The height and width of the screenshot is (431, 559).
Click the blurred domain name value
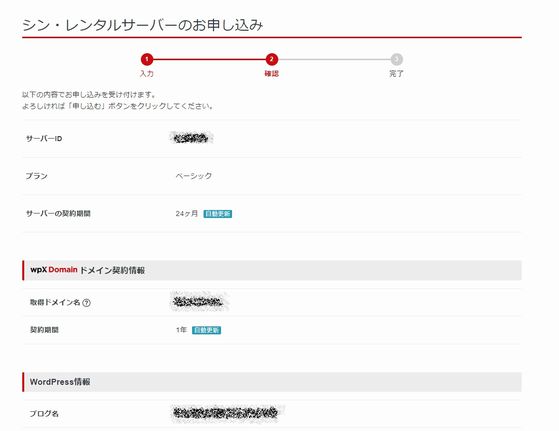[199, 302]
